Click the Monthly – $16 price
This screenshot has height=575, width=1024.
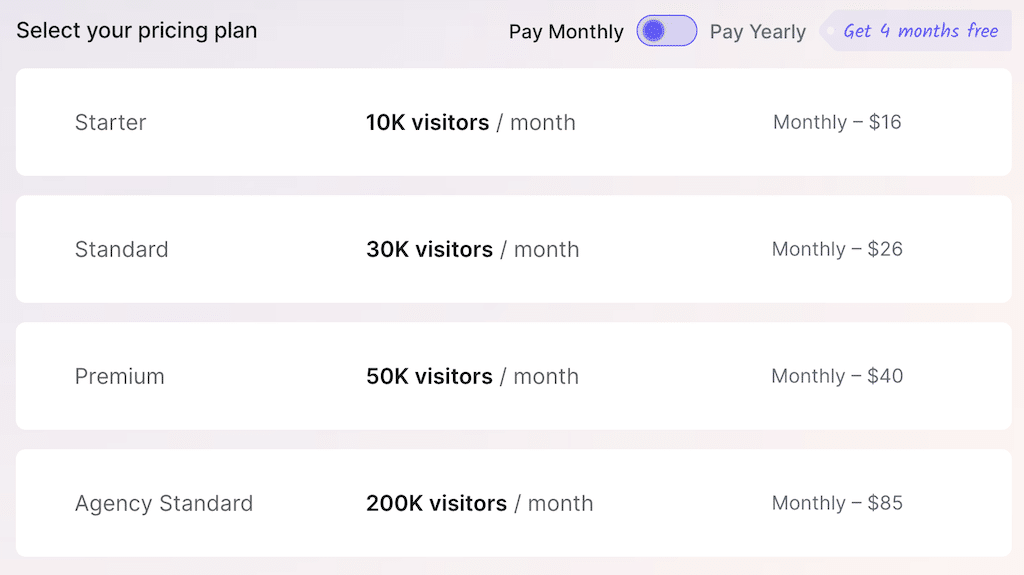tap(837, 123)
